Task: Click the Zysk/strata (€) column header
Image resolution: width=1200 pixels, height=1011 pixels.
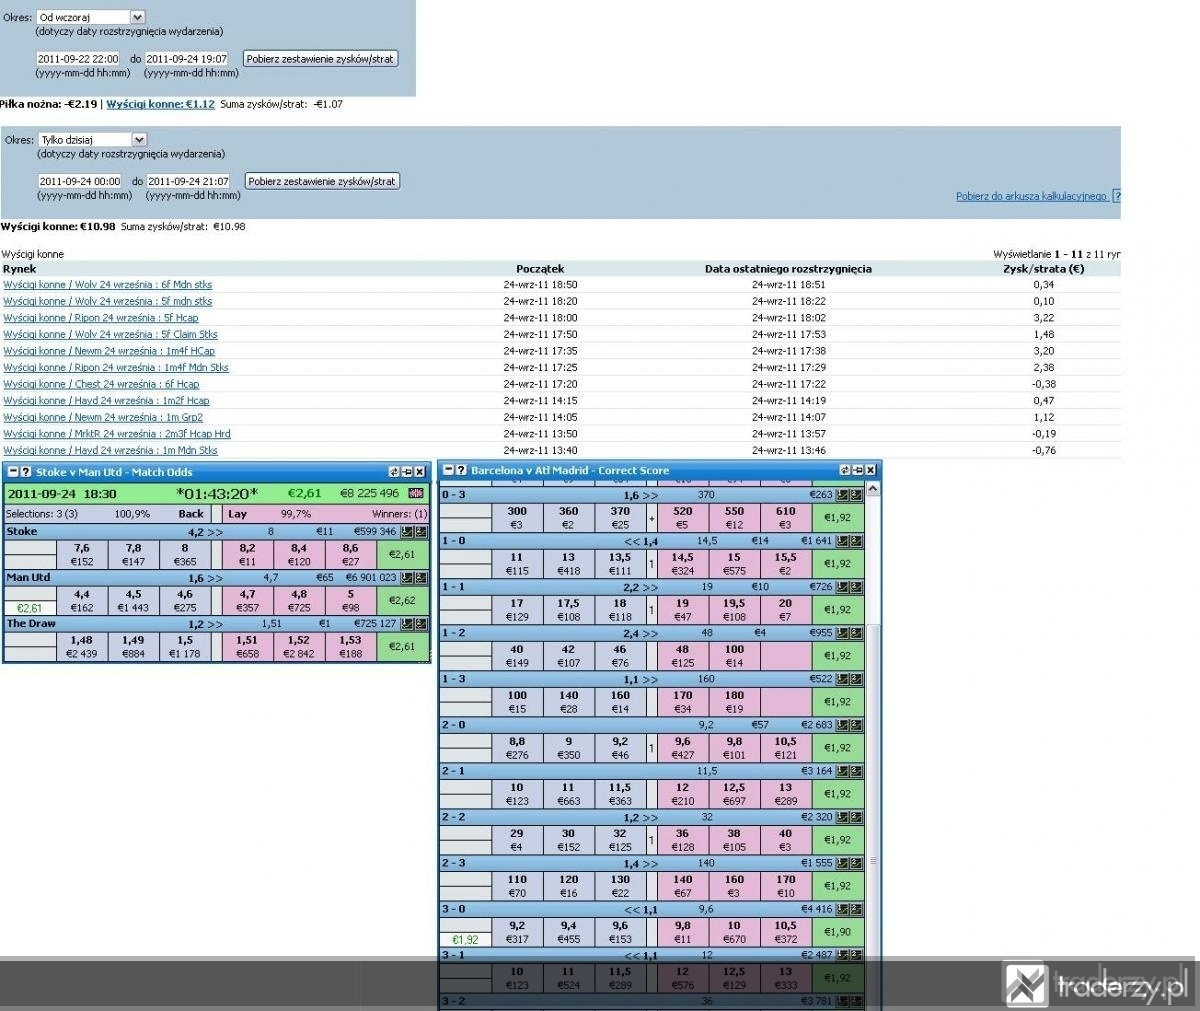Action: [x=1044, y=269]
